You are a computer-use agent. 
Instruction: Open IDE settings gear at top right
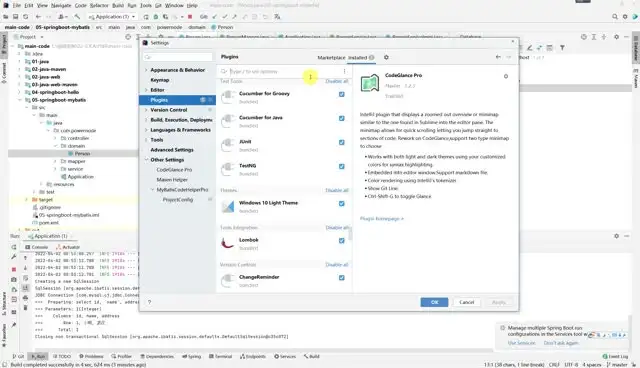click(625, 17)
